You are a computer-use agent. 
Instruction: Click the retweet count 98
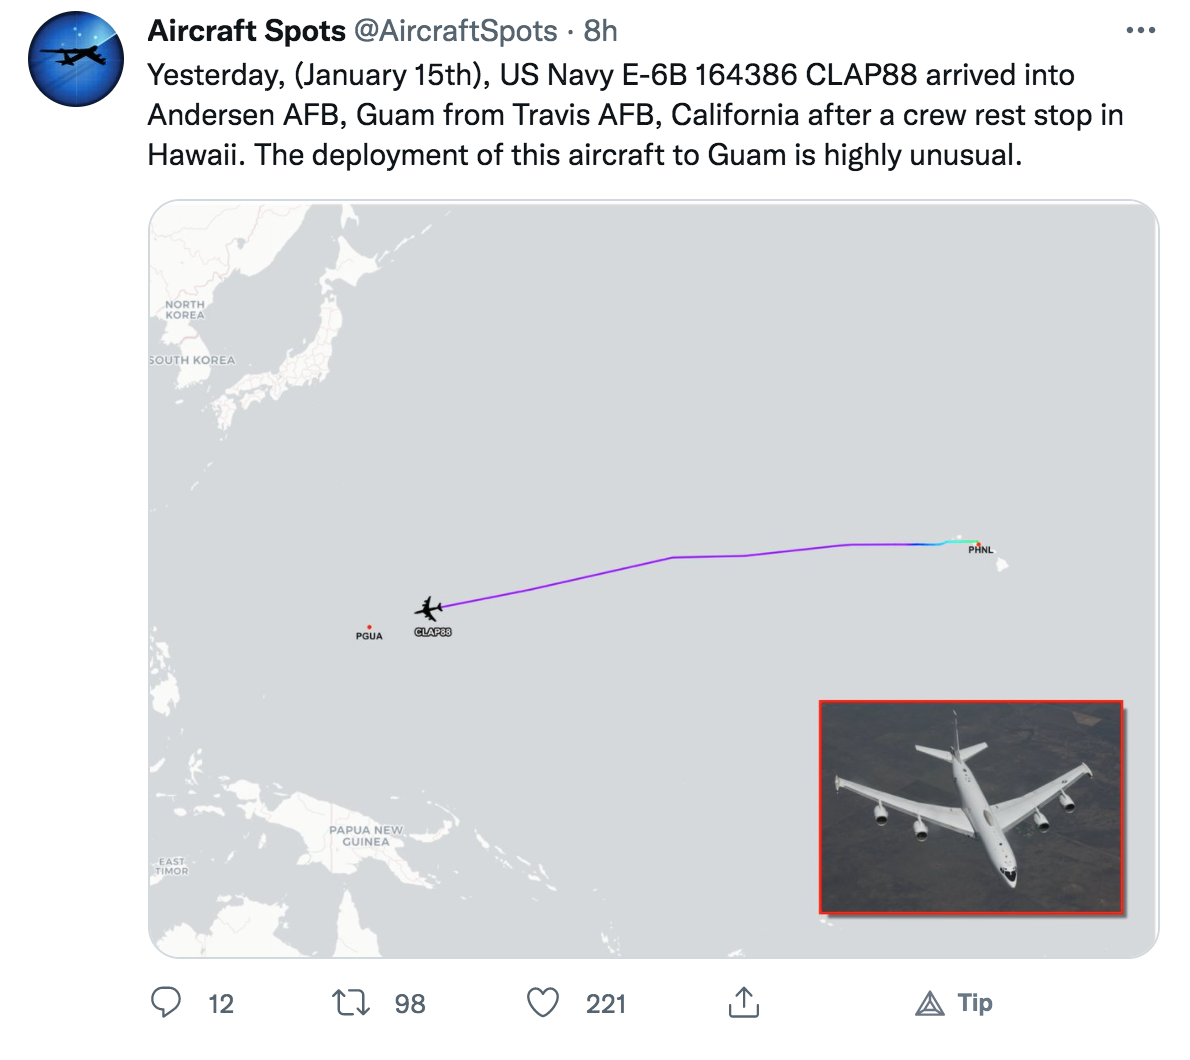pyautogui.click(x=410, y=1004)
